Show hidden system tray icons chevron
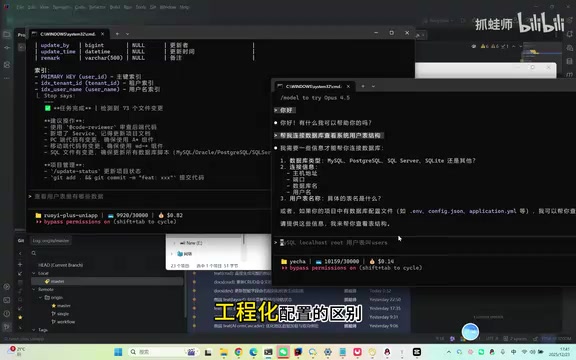The height and width of the screenshot is (360, 576). tap(449, 352)
